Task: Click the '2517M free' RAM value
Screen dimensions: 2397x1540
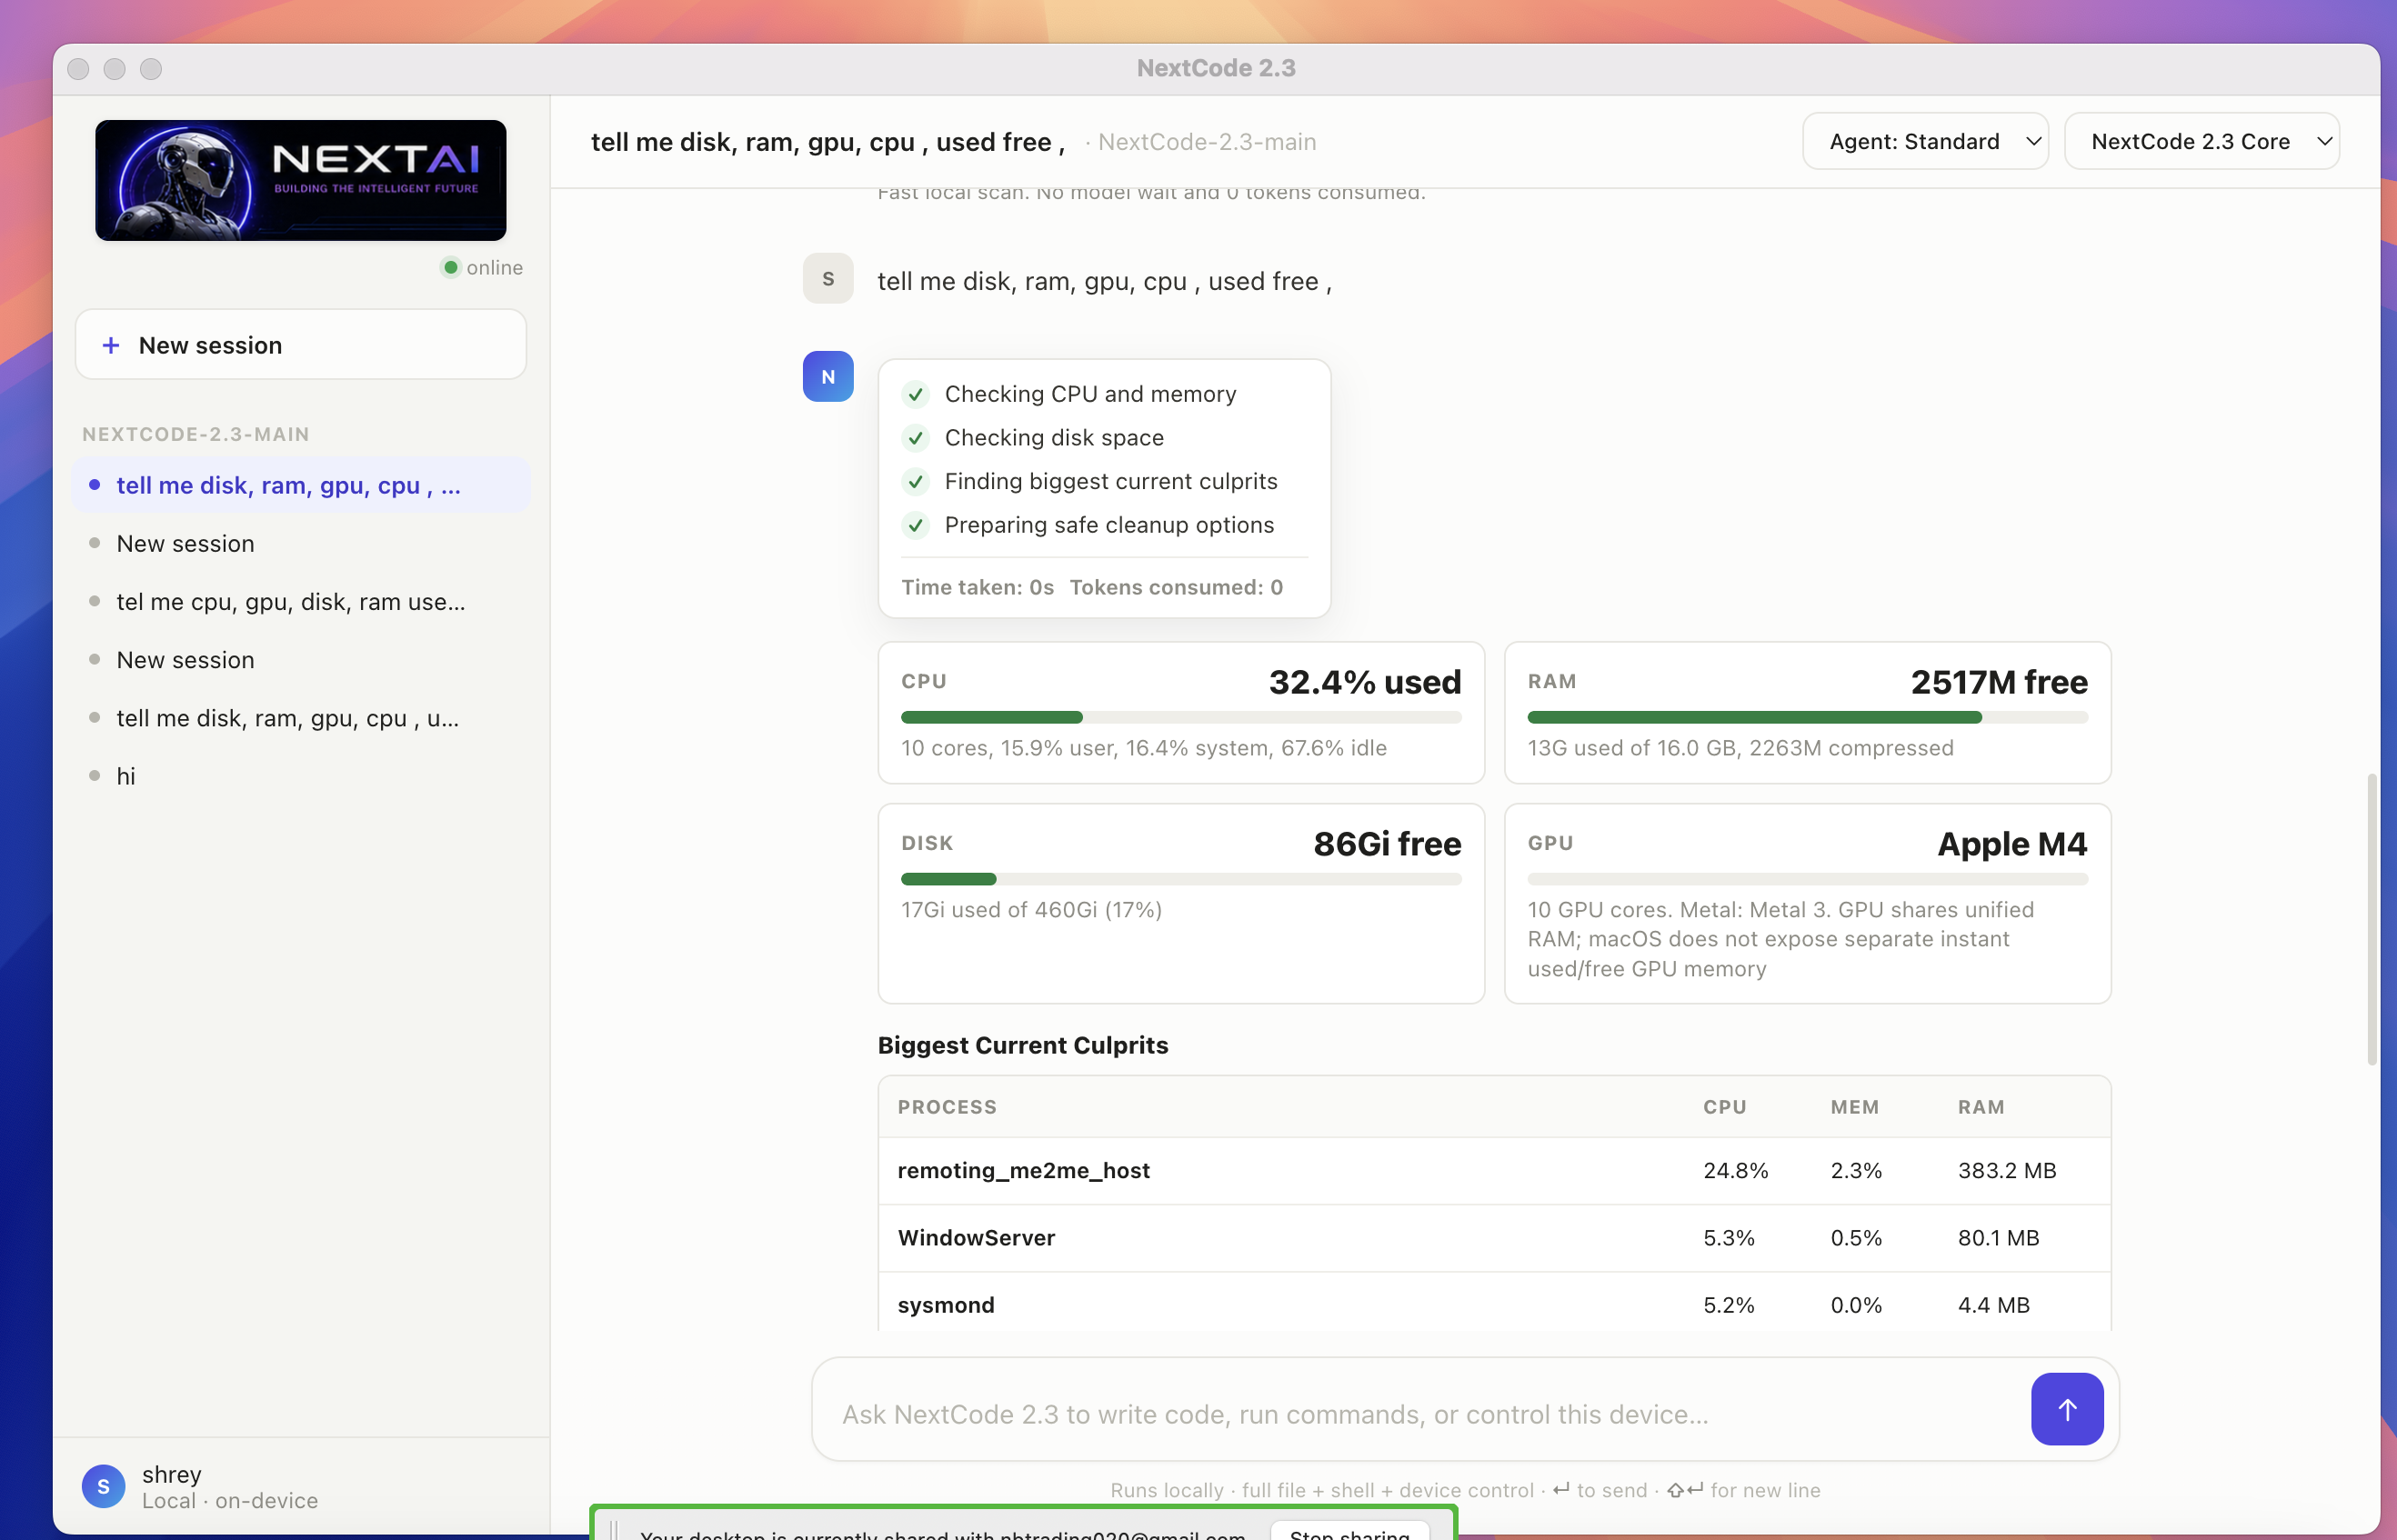Action: (1998, 682)
